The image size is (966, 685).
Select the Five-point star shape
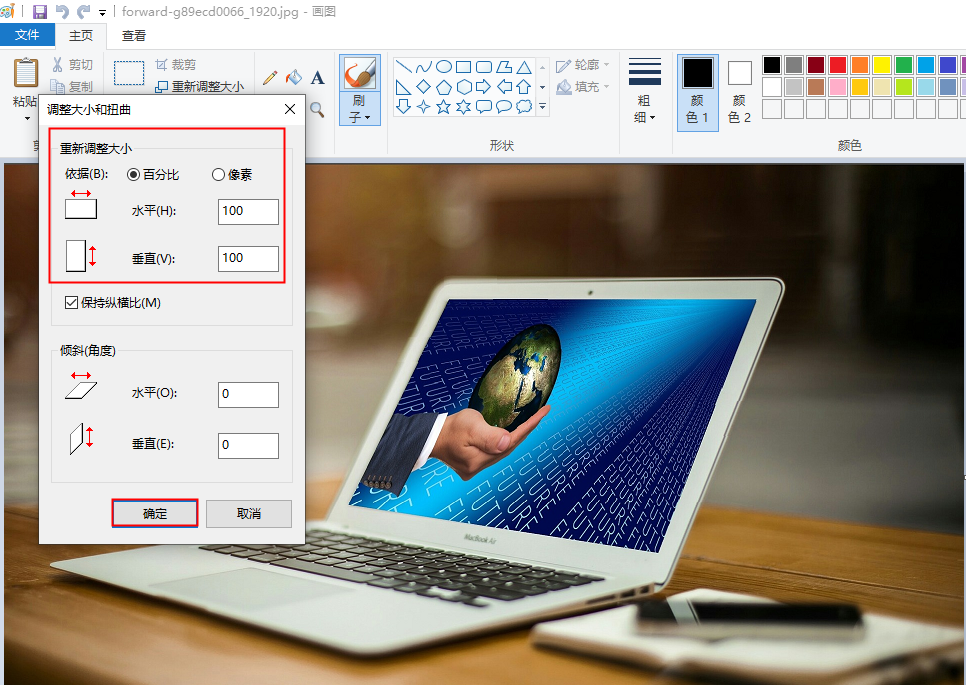tap(444, 107)
